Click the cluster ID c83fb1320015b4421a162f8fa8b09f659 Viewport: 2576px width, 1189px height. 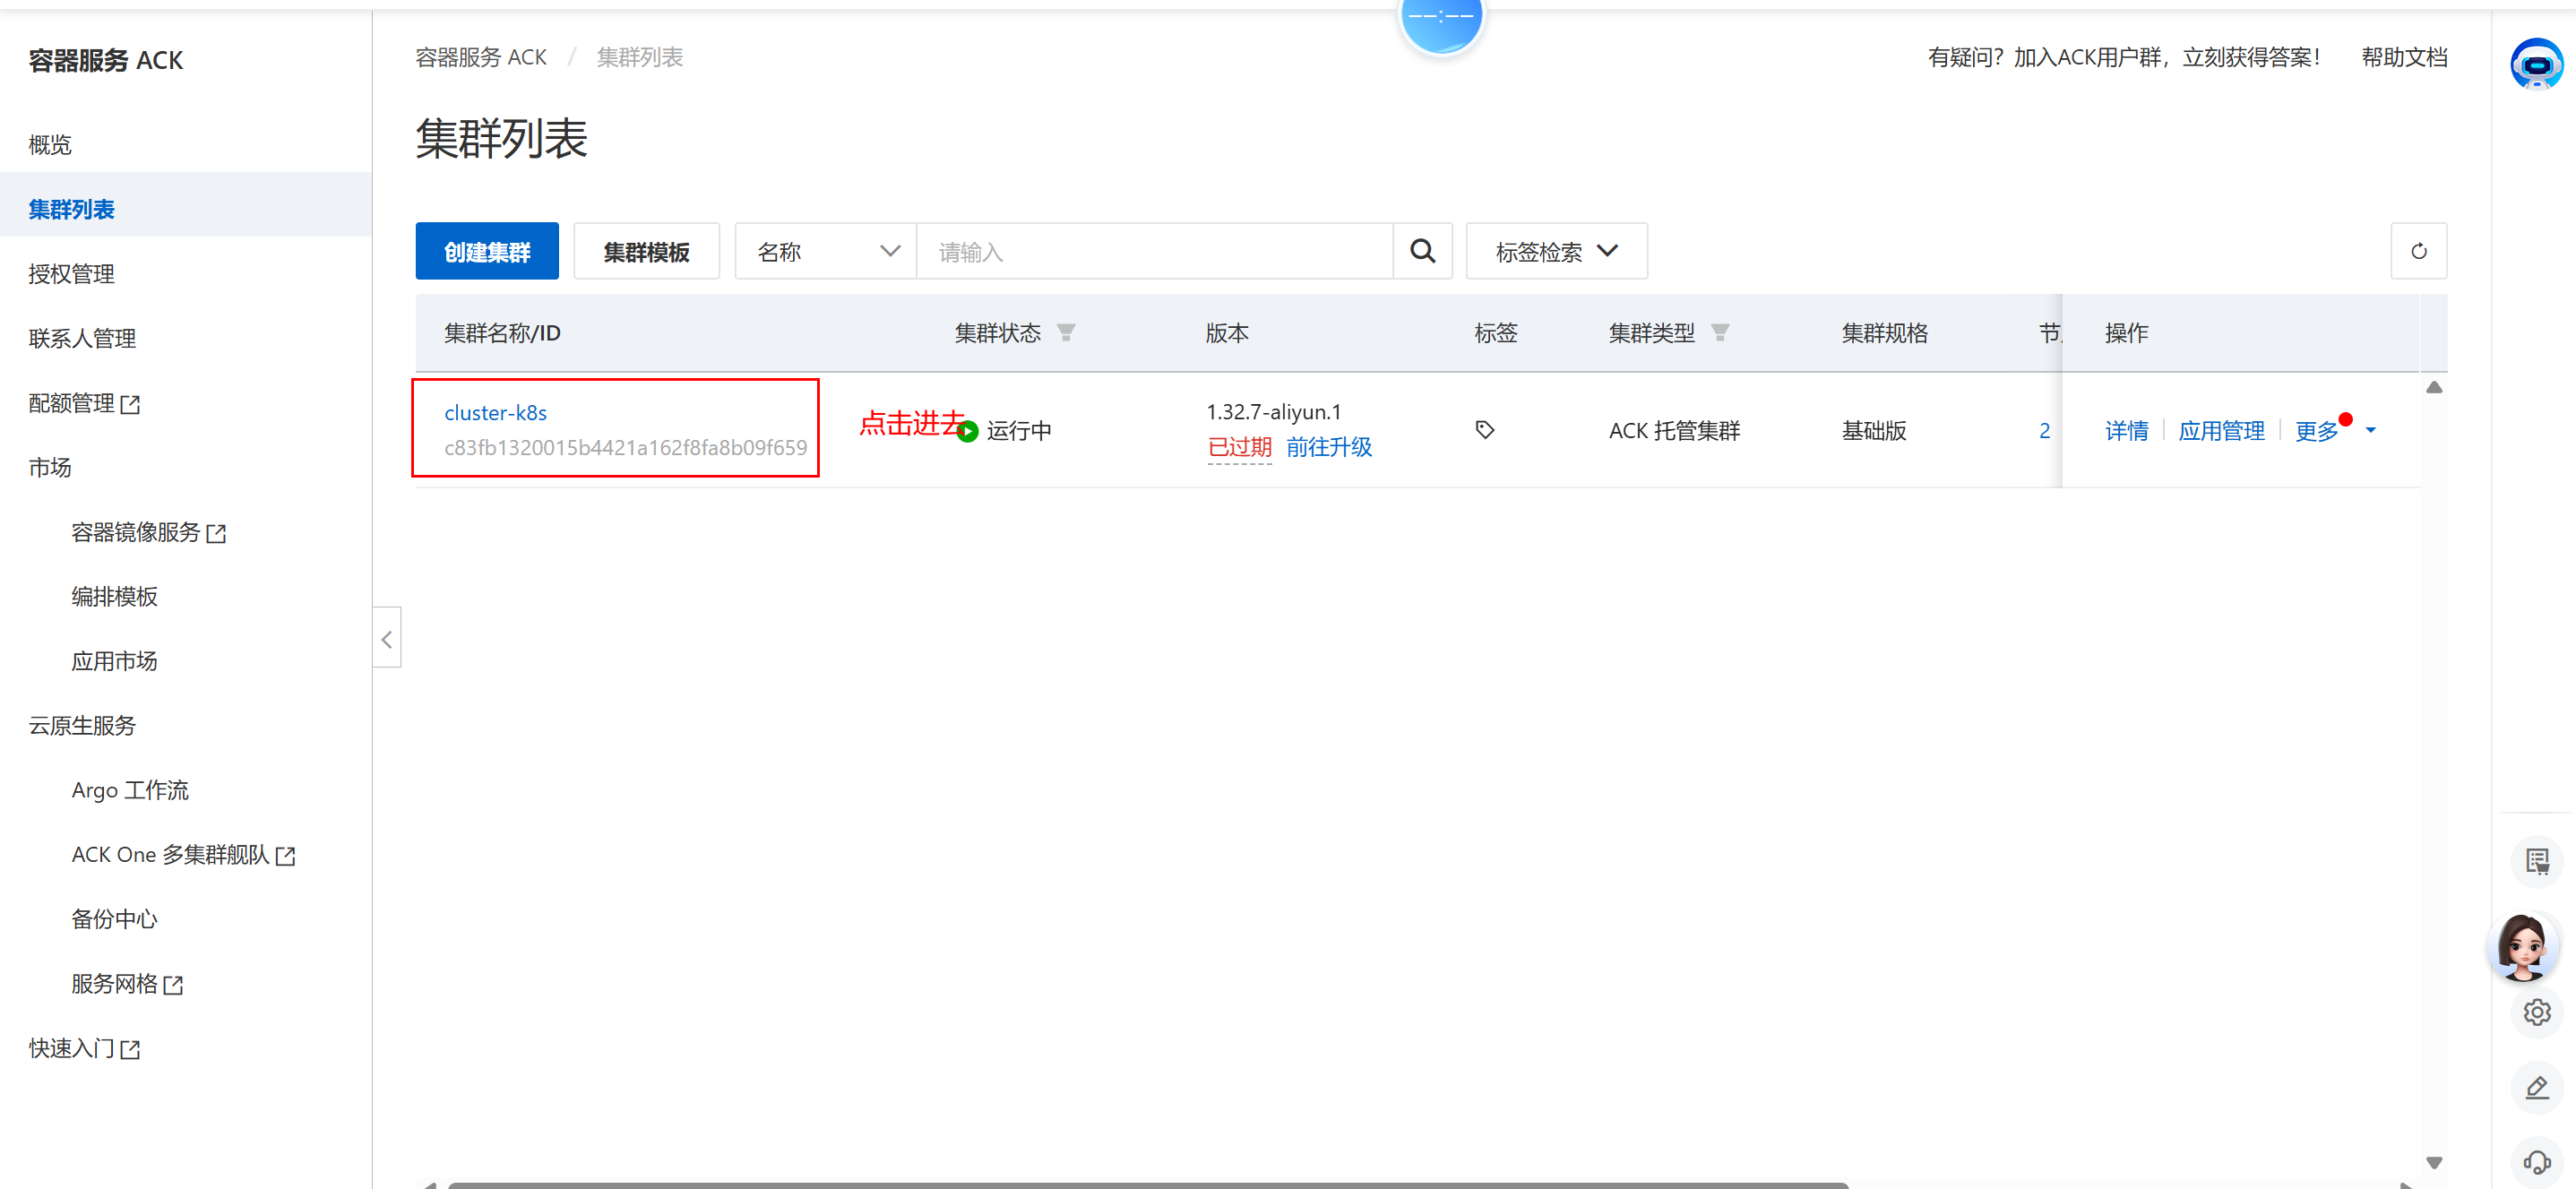(x=625, y=448)
